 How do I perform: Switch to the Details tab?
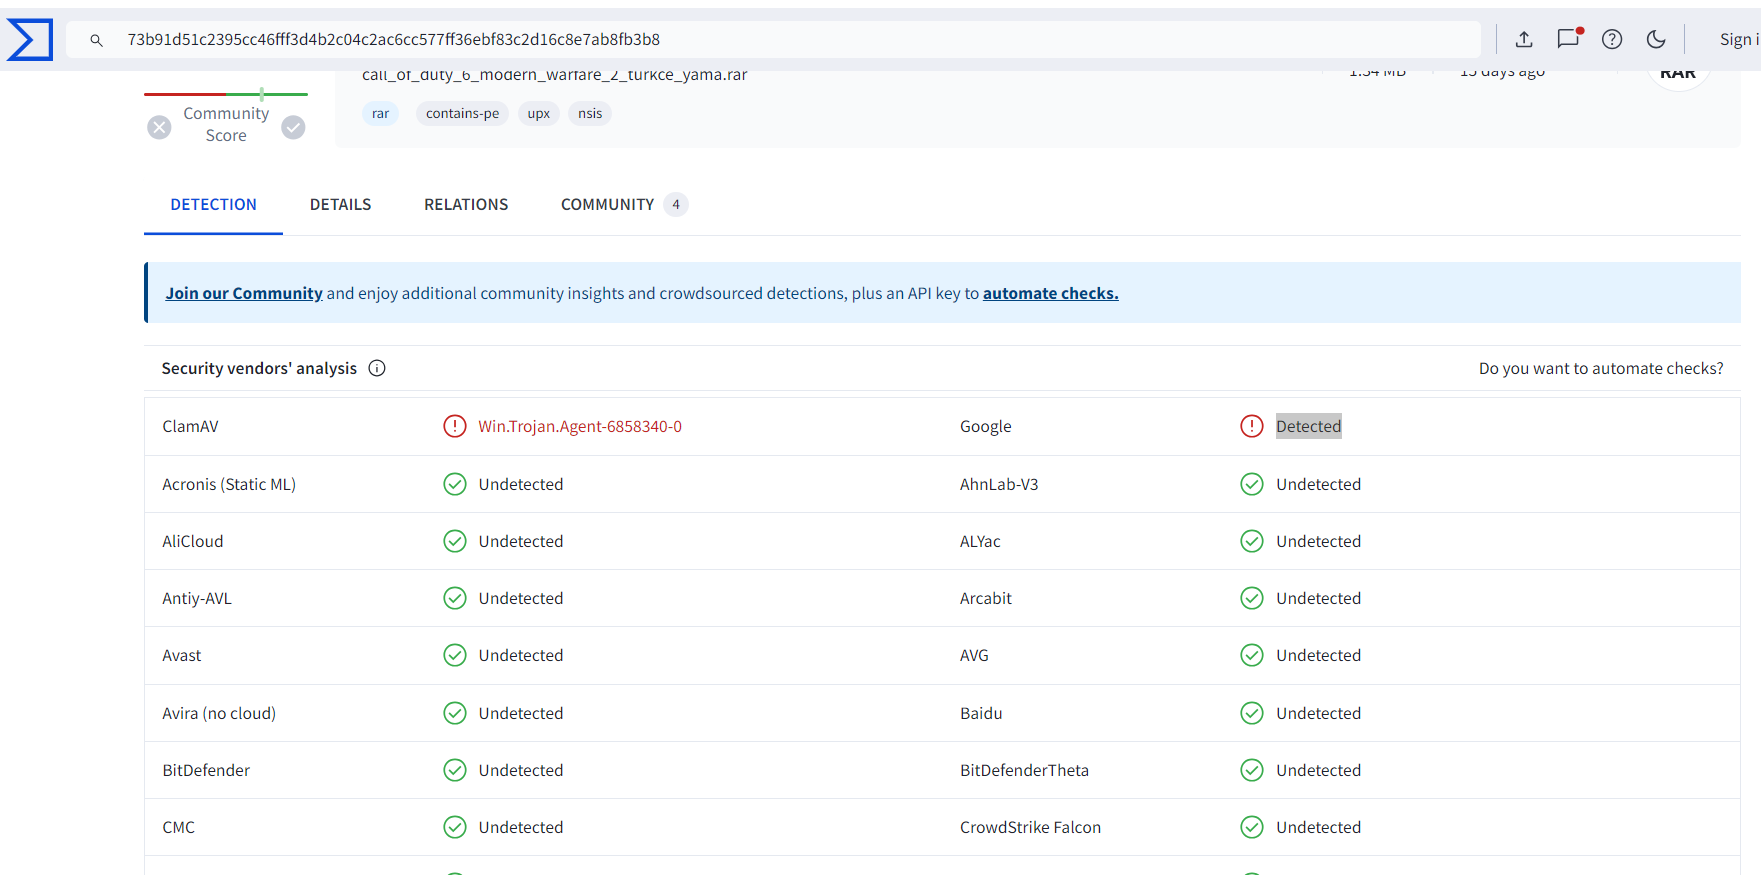pos(340,204)
